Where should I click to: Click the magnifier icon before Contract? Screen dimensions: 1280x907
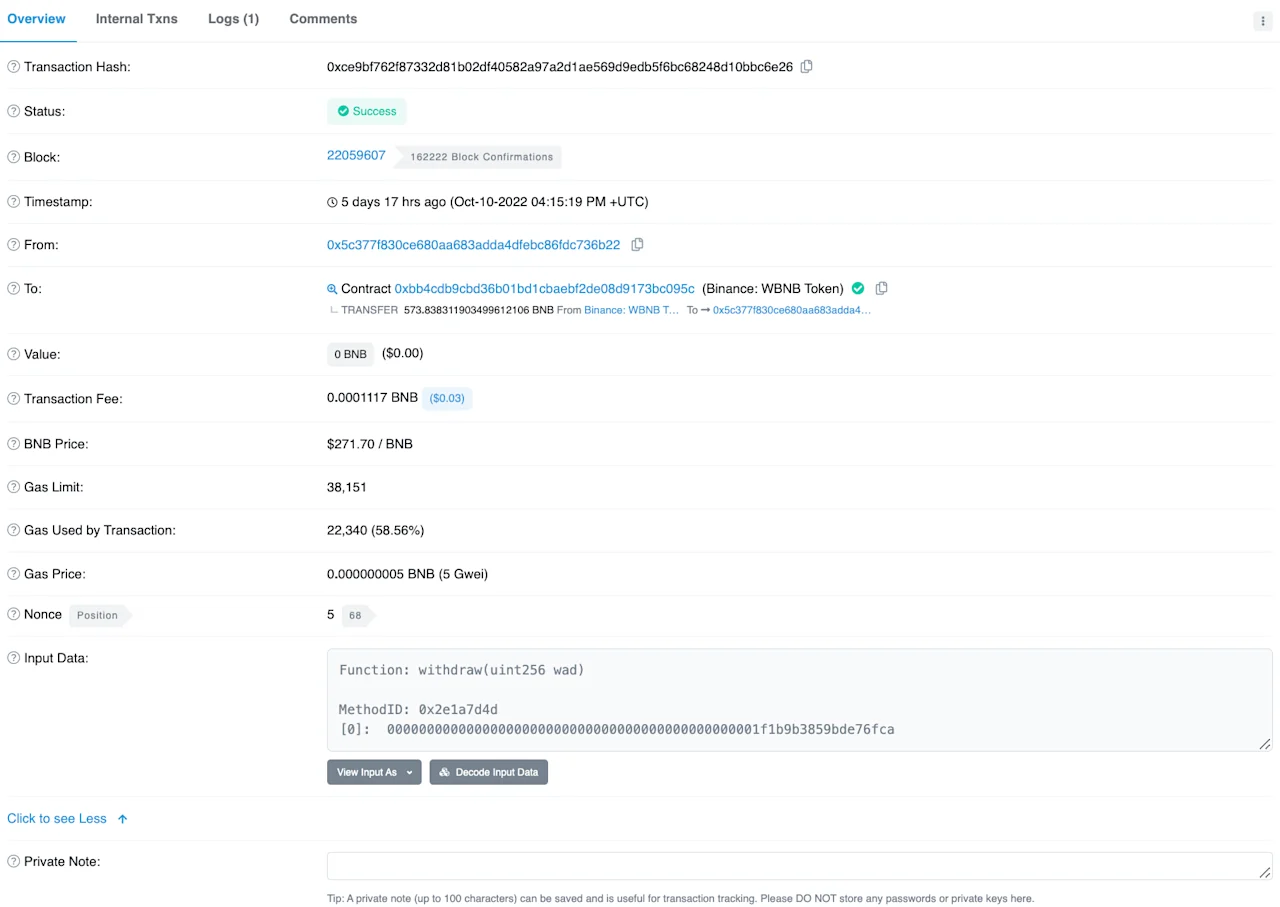[x=332, y=289]
